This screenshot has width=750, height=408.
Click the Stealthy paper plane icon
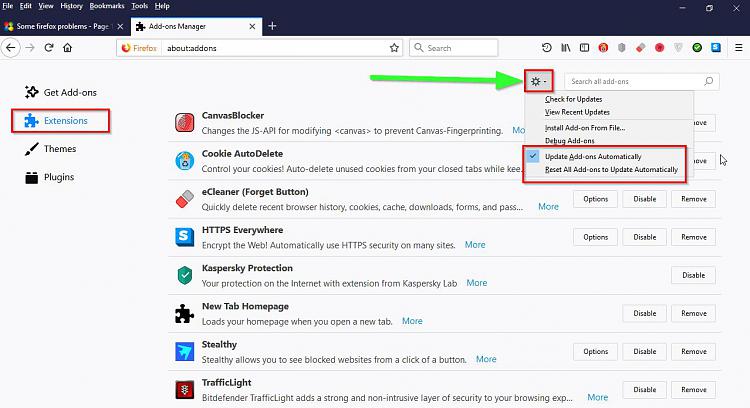[x=185, y=352]
